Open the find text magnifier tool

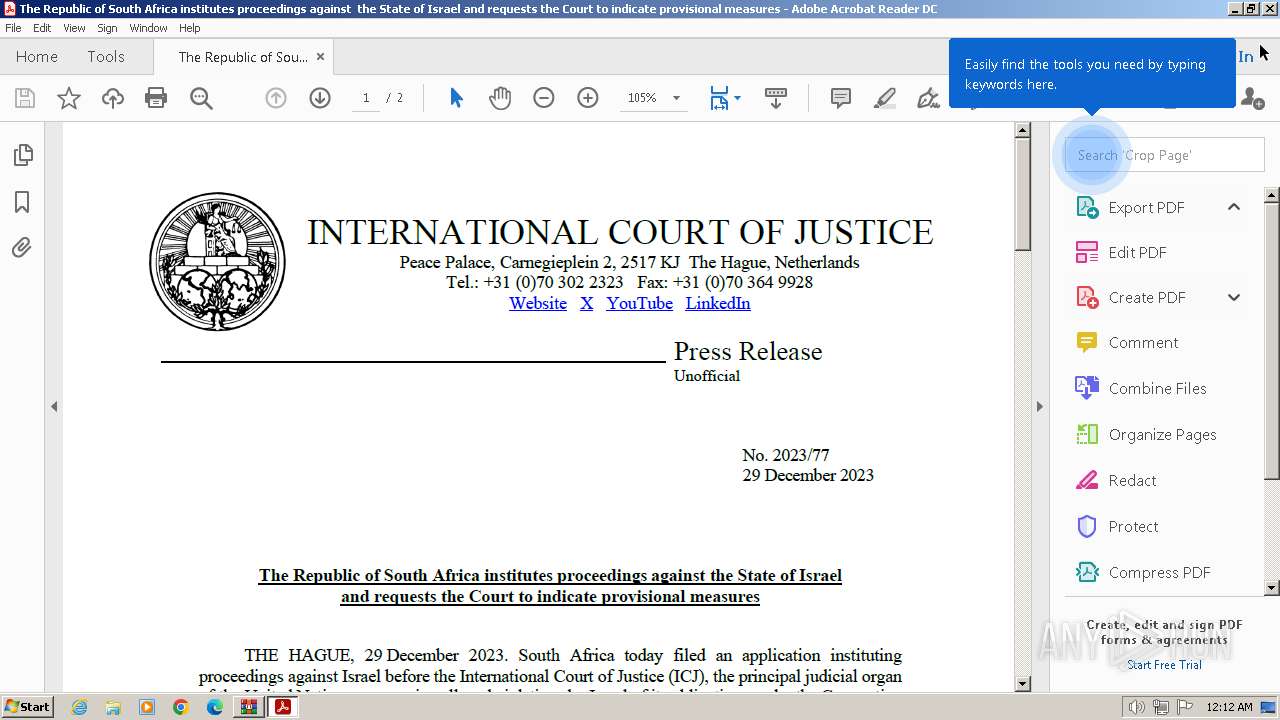point(201,98)
